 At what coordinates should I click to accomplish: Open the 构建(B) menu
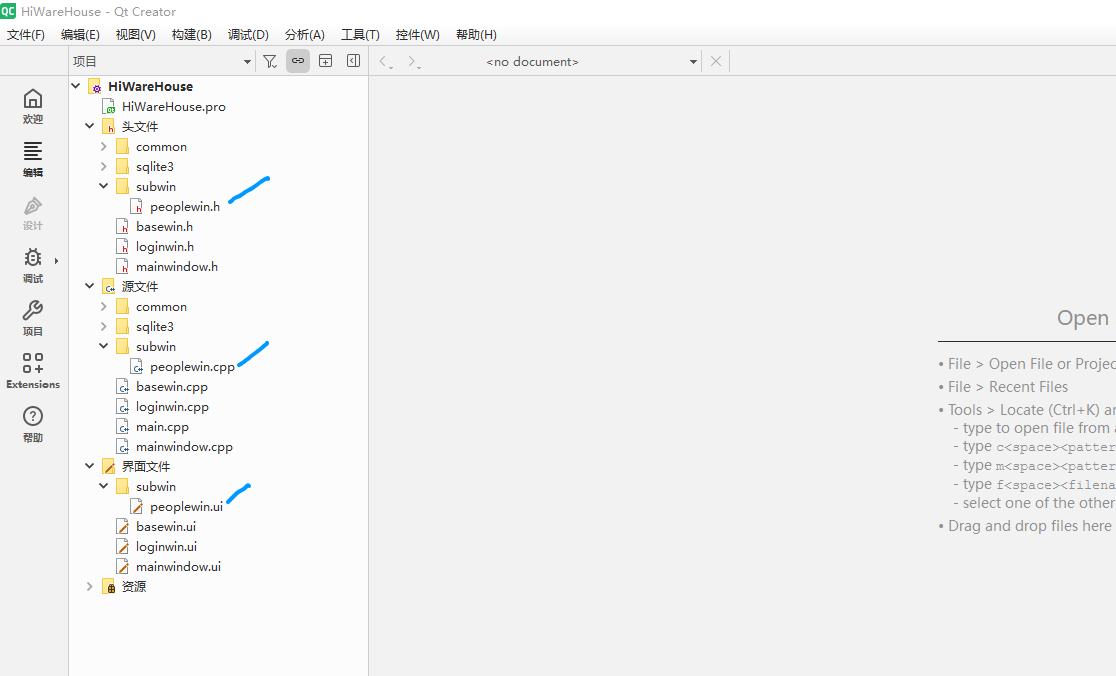191,34
